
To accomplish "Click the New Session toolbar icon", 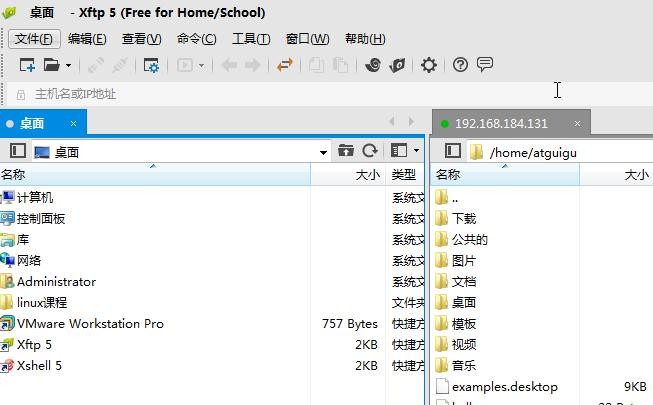I will click(x=27, y=65).
